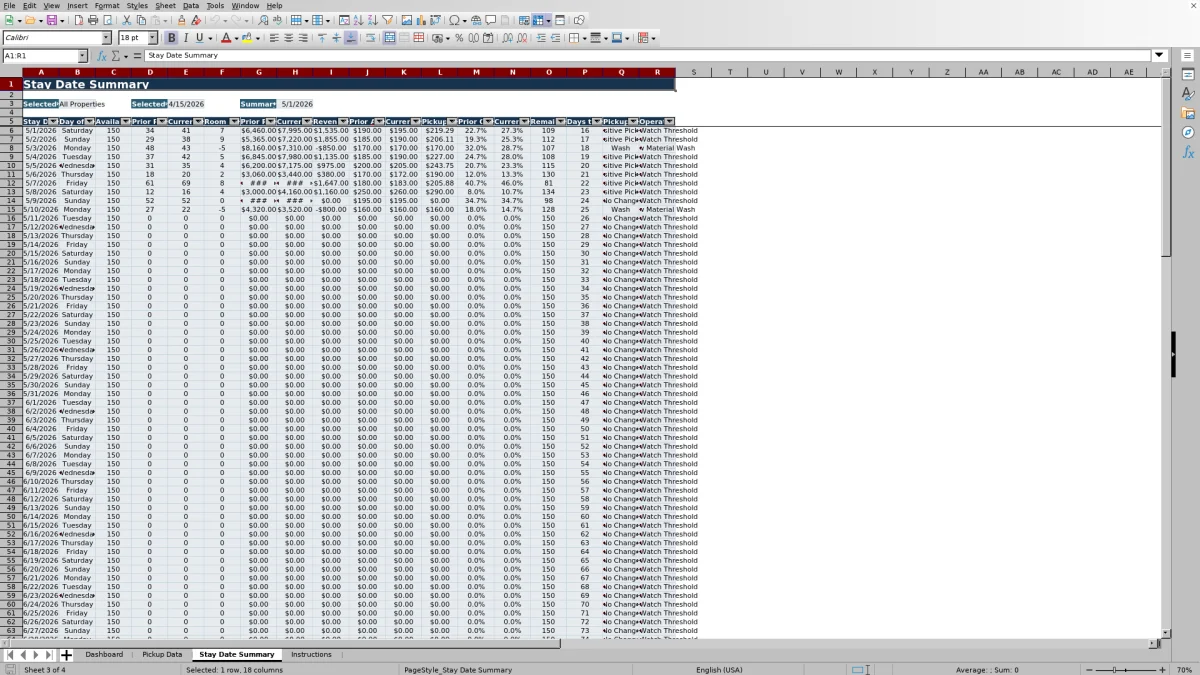This screenshot has width=1200, height=675.
Task: Switch to the Dashboard sheet tab
Action: (x=104, y=655)
